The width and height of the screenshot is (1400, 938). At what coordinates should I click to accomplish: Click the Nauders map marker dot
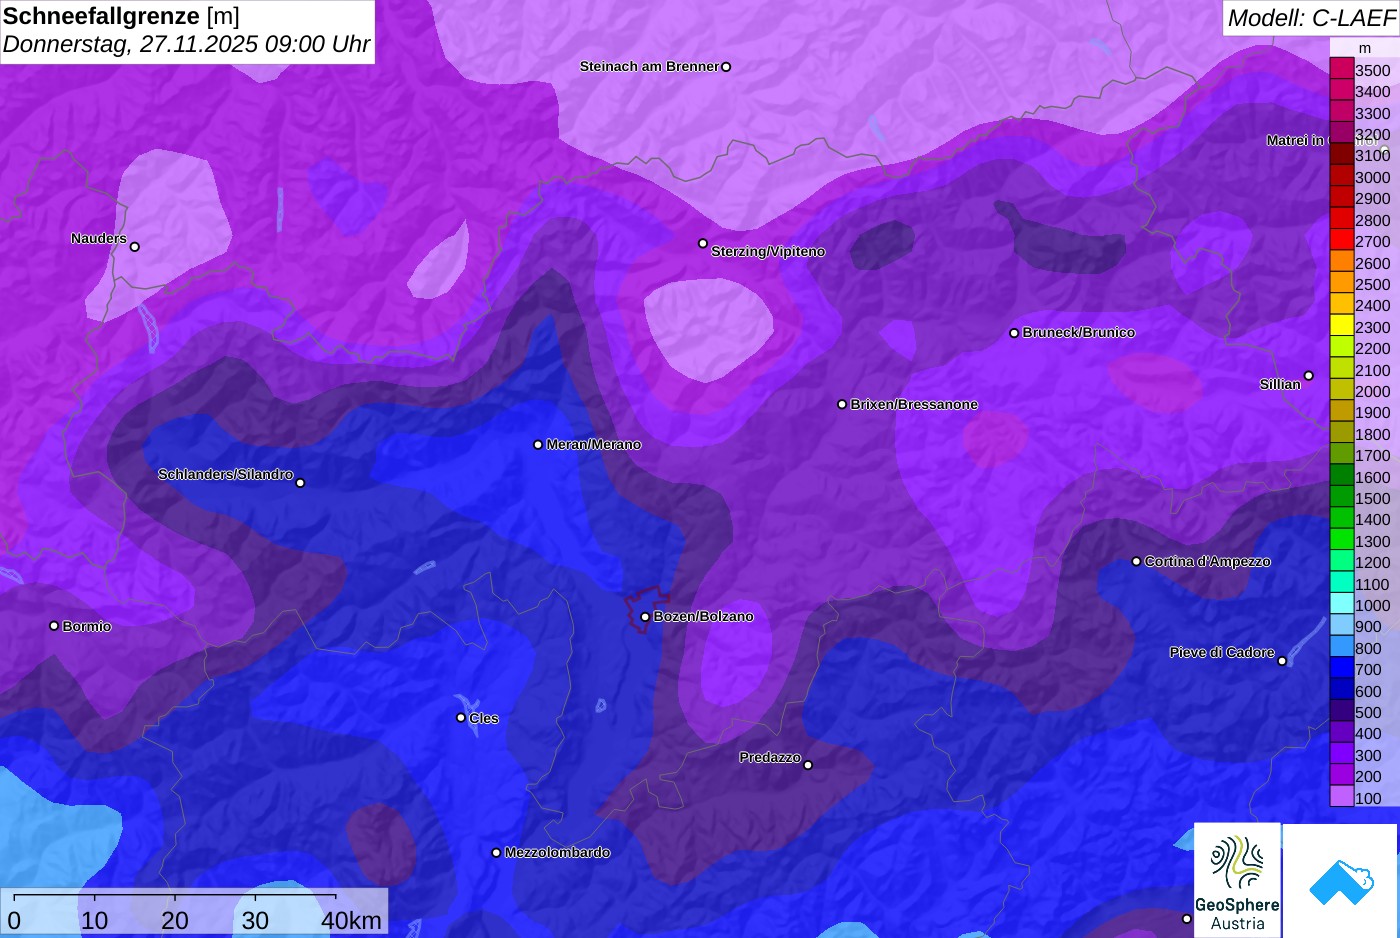[x=135, y=247]
